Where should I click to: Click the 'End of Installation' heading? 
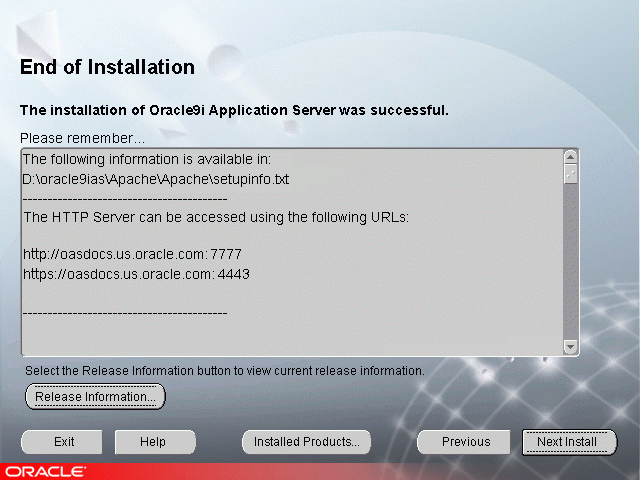point(107,67)
